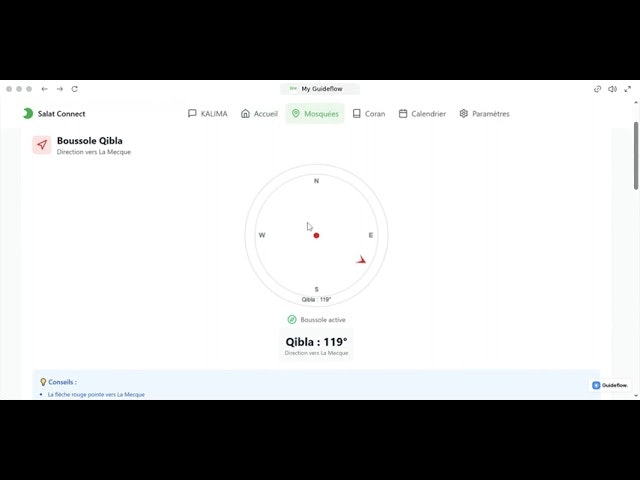
Task: Click the Salat Connect crescent logo
Action: pos(28,113)
